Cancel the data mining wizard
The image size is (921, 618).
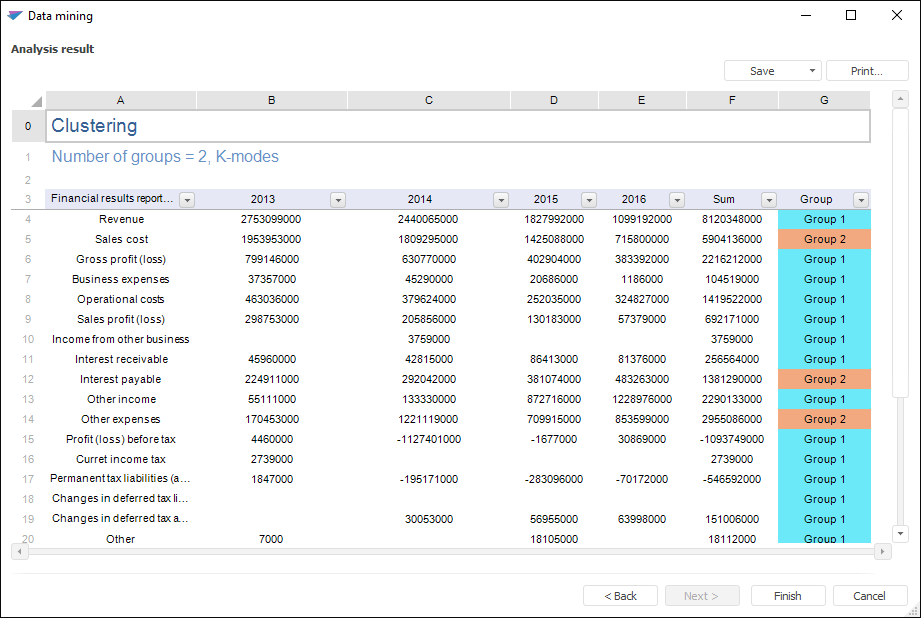click(x=869, y=596)
